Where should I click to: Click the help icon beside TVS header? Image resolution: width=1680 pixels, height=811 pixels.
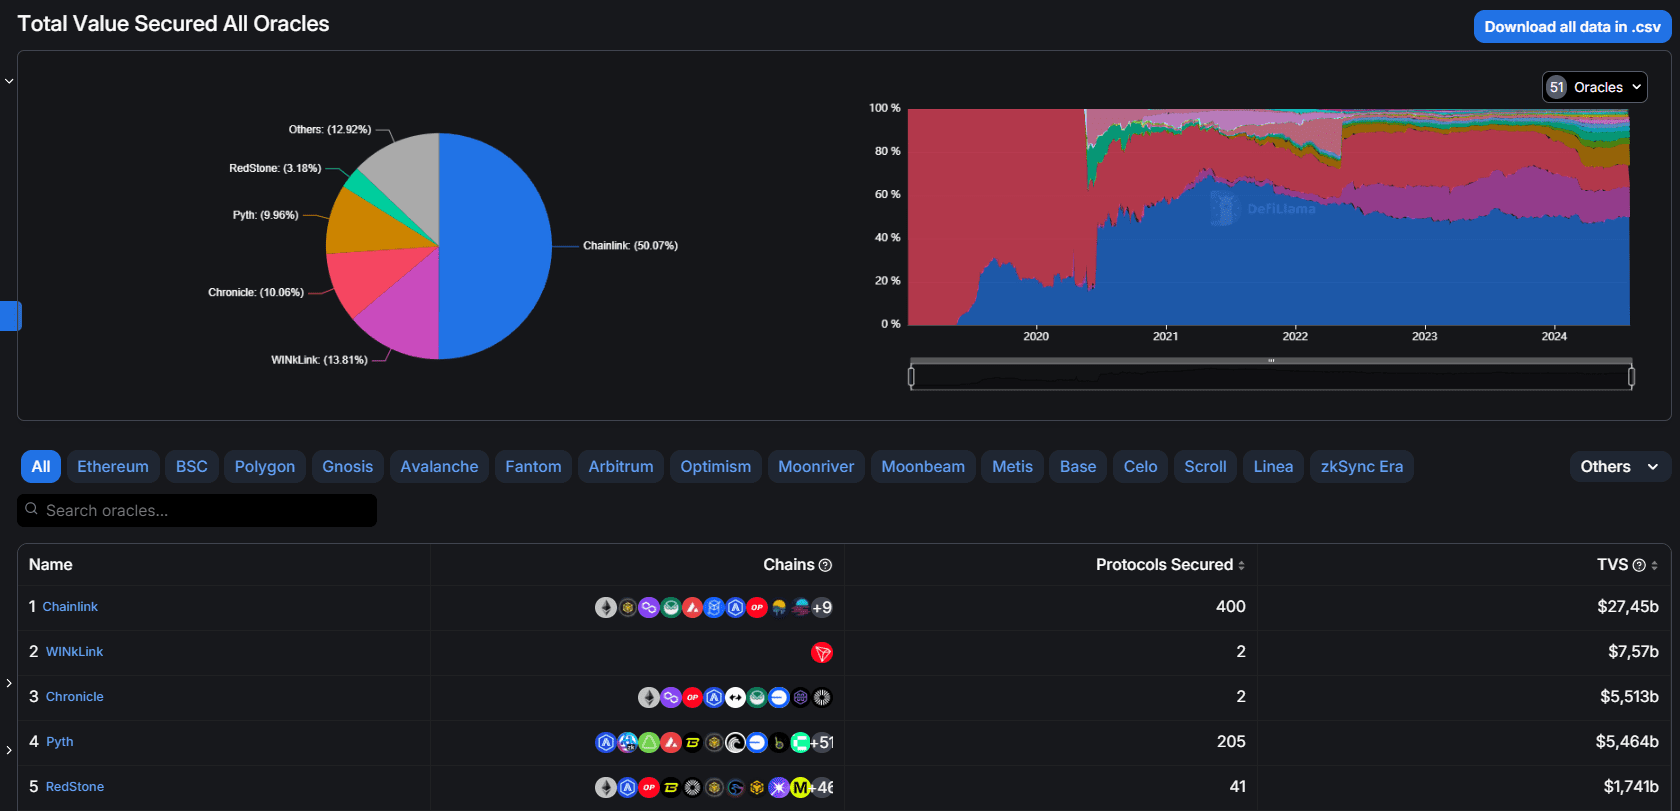pos(1639,565)
